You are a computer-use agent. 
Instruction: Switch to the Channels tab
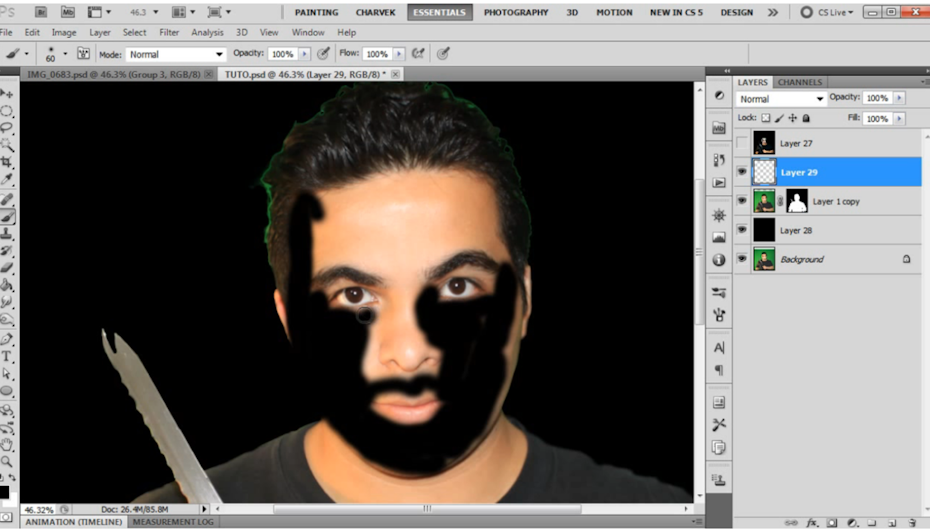[800, 82]
